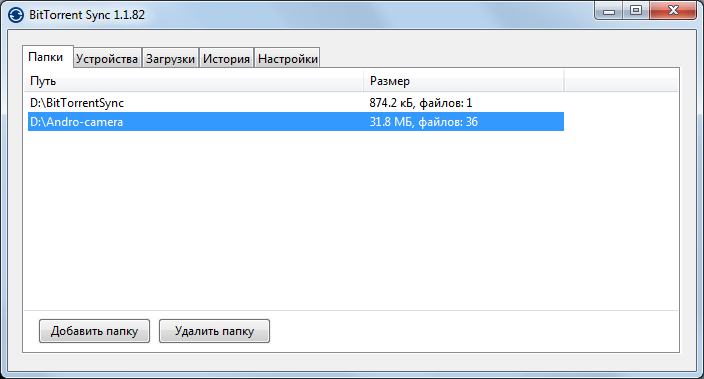
Task: Select the D:\Andro-camera folder row
Action: [x=296, y=122]
